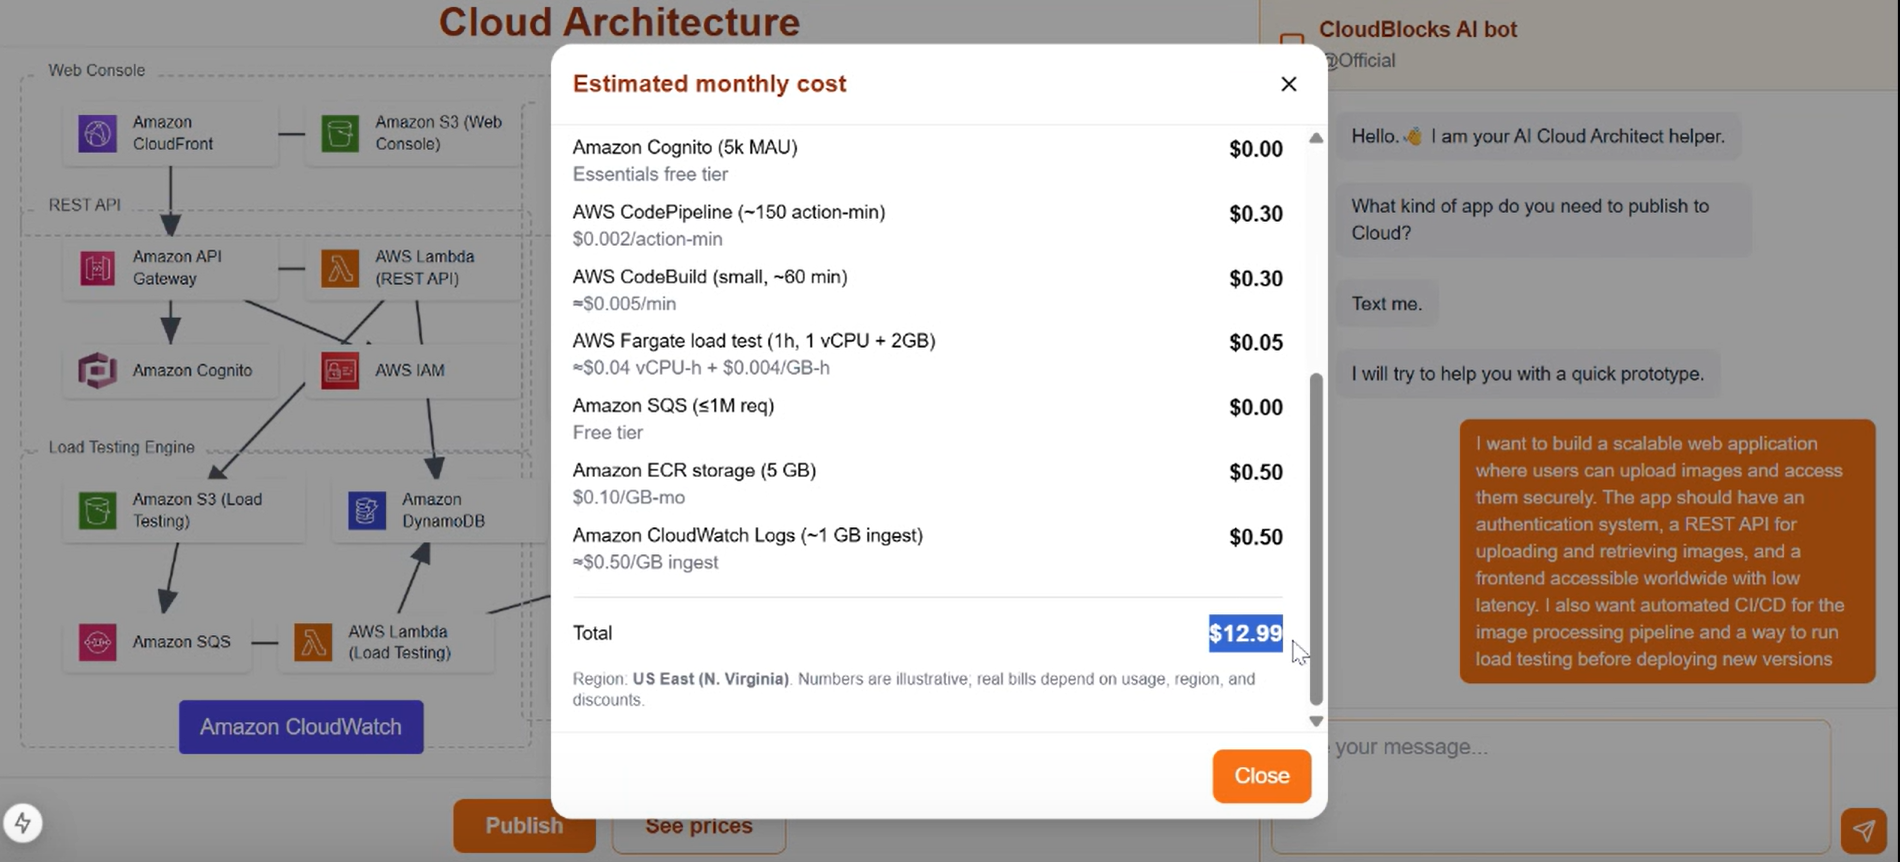Image resolution: width=1900 pixels, height=862 pixels.
Task: Click the Essentials free tier note
Action: pyautogui.click(x=650, y=174)
